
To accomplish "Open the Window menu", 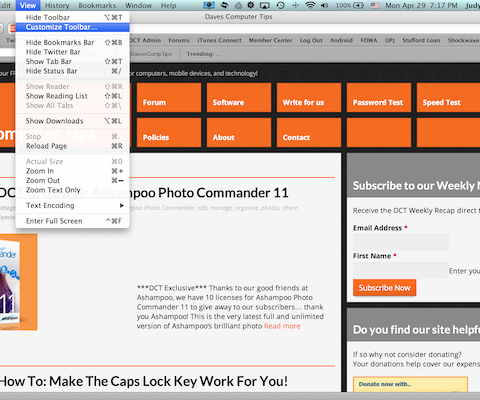I will point(138,6).
